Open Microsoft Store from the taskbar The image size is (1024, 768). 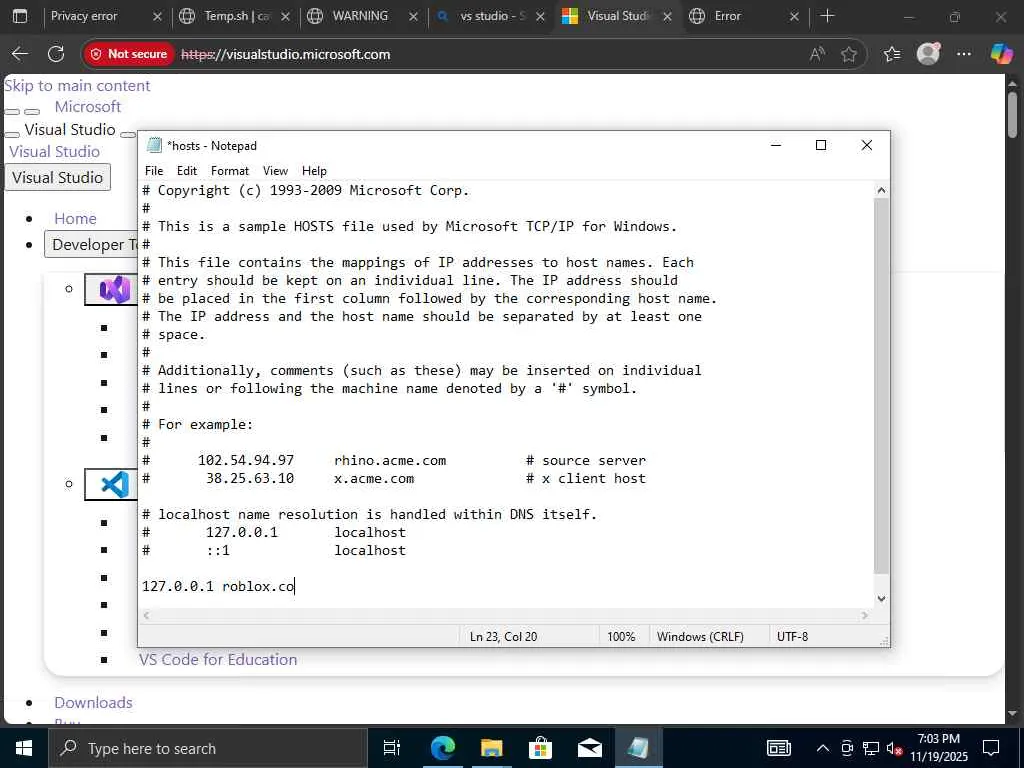[x=540, y=748]
